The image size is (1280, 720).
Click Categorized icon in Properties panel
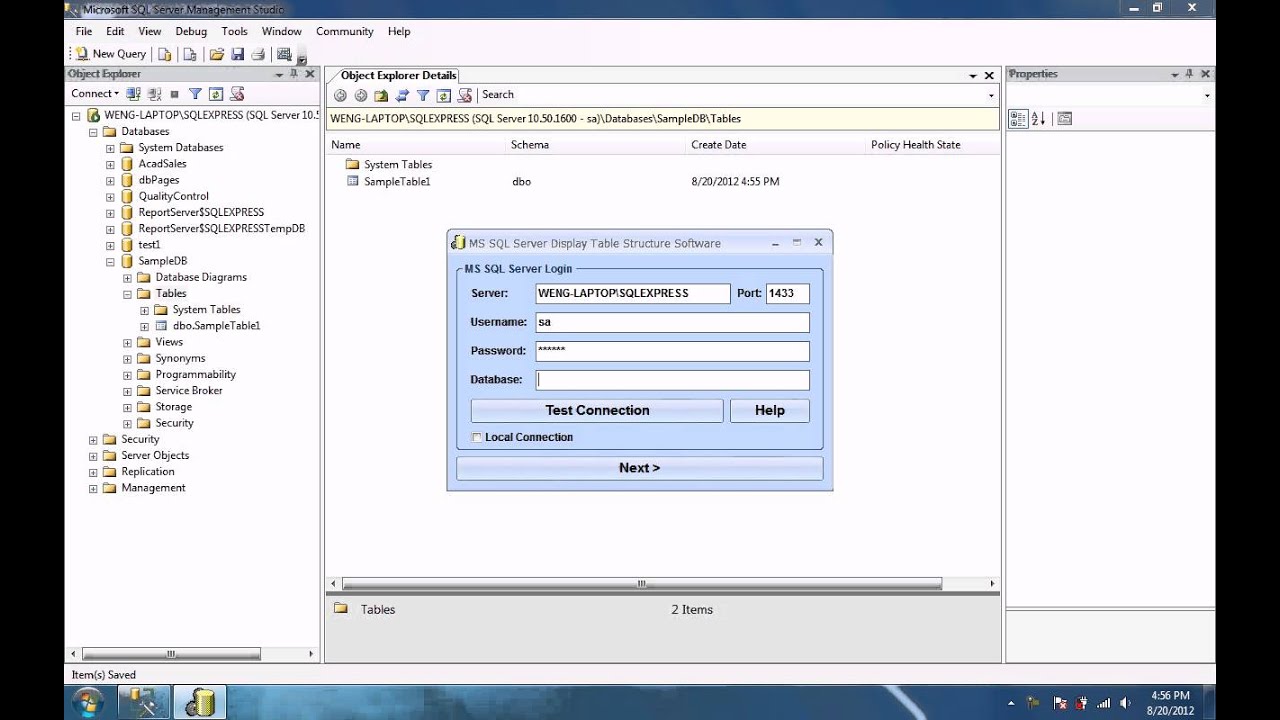coord(1018,118)
